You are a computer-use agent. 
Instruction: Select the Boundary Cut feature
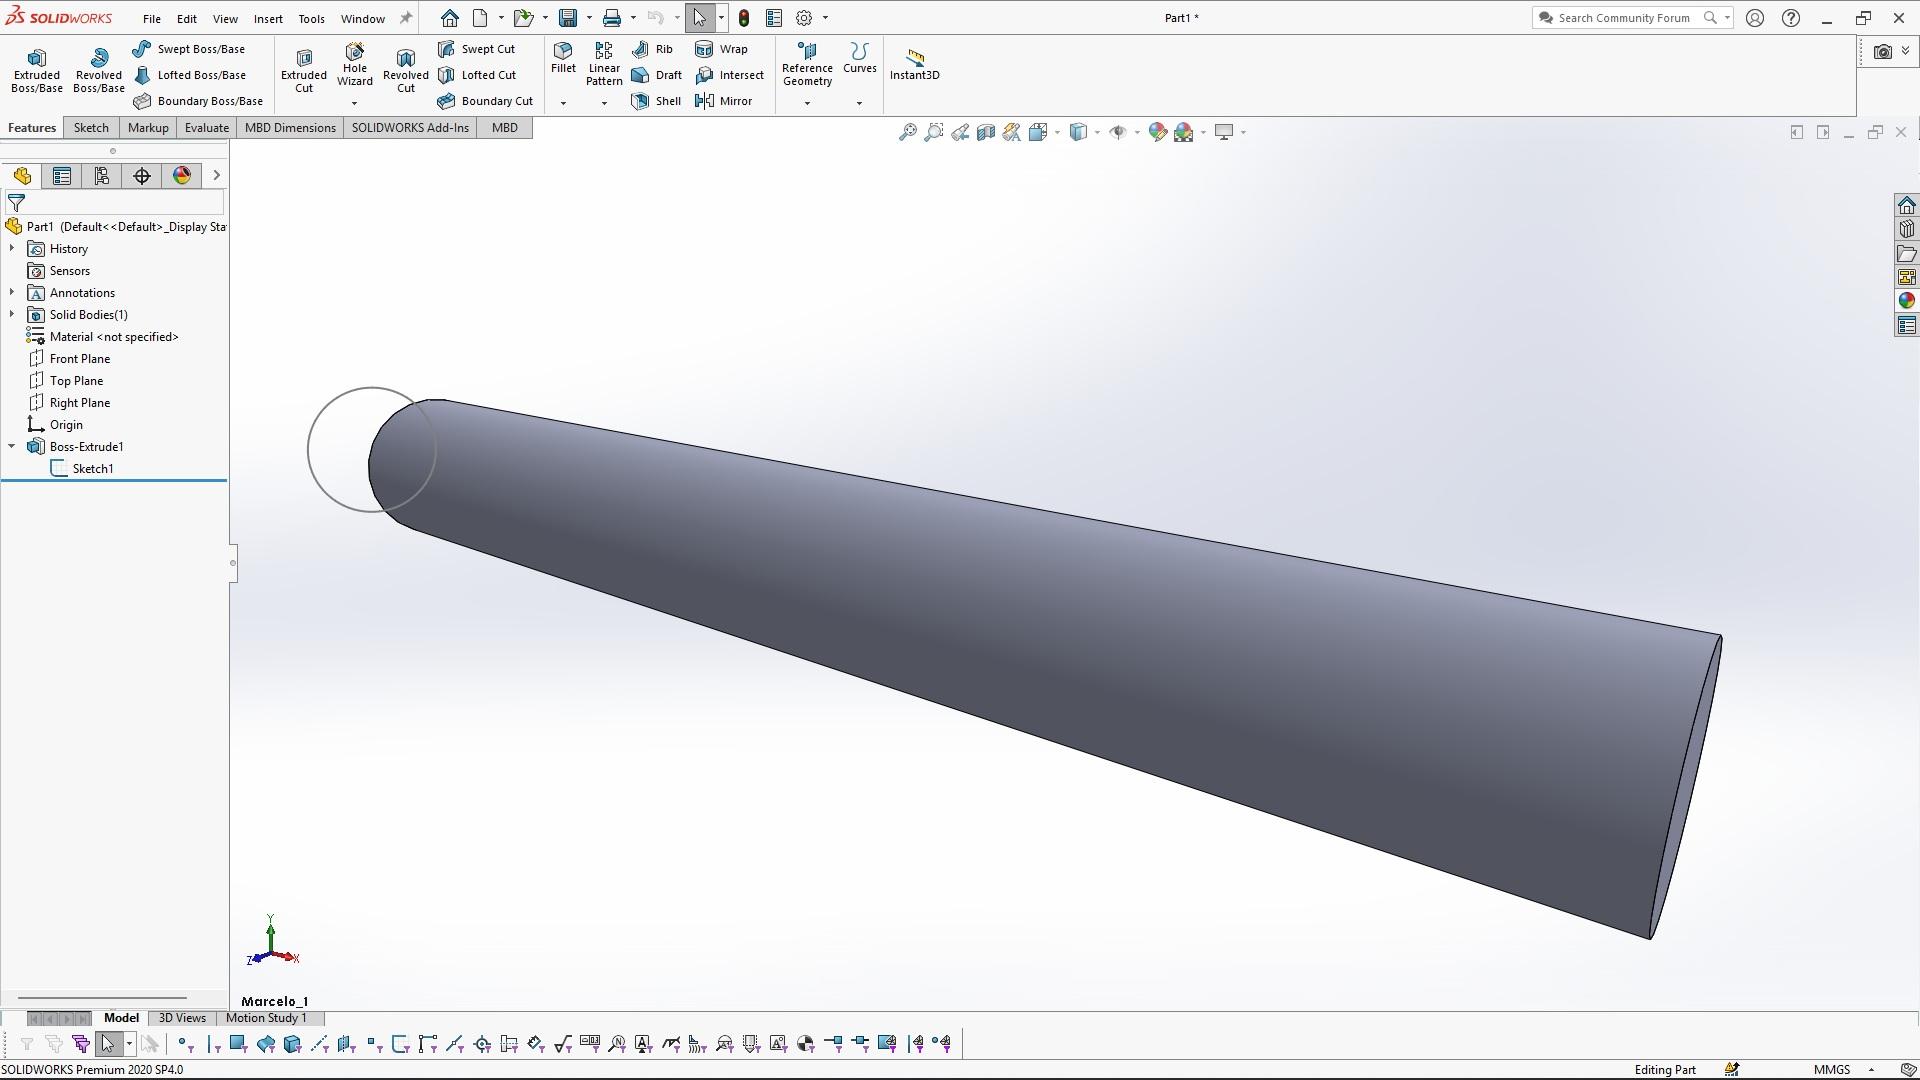486,101
